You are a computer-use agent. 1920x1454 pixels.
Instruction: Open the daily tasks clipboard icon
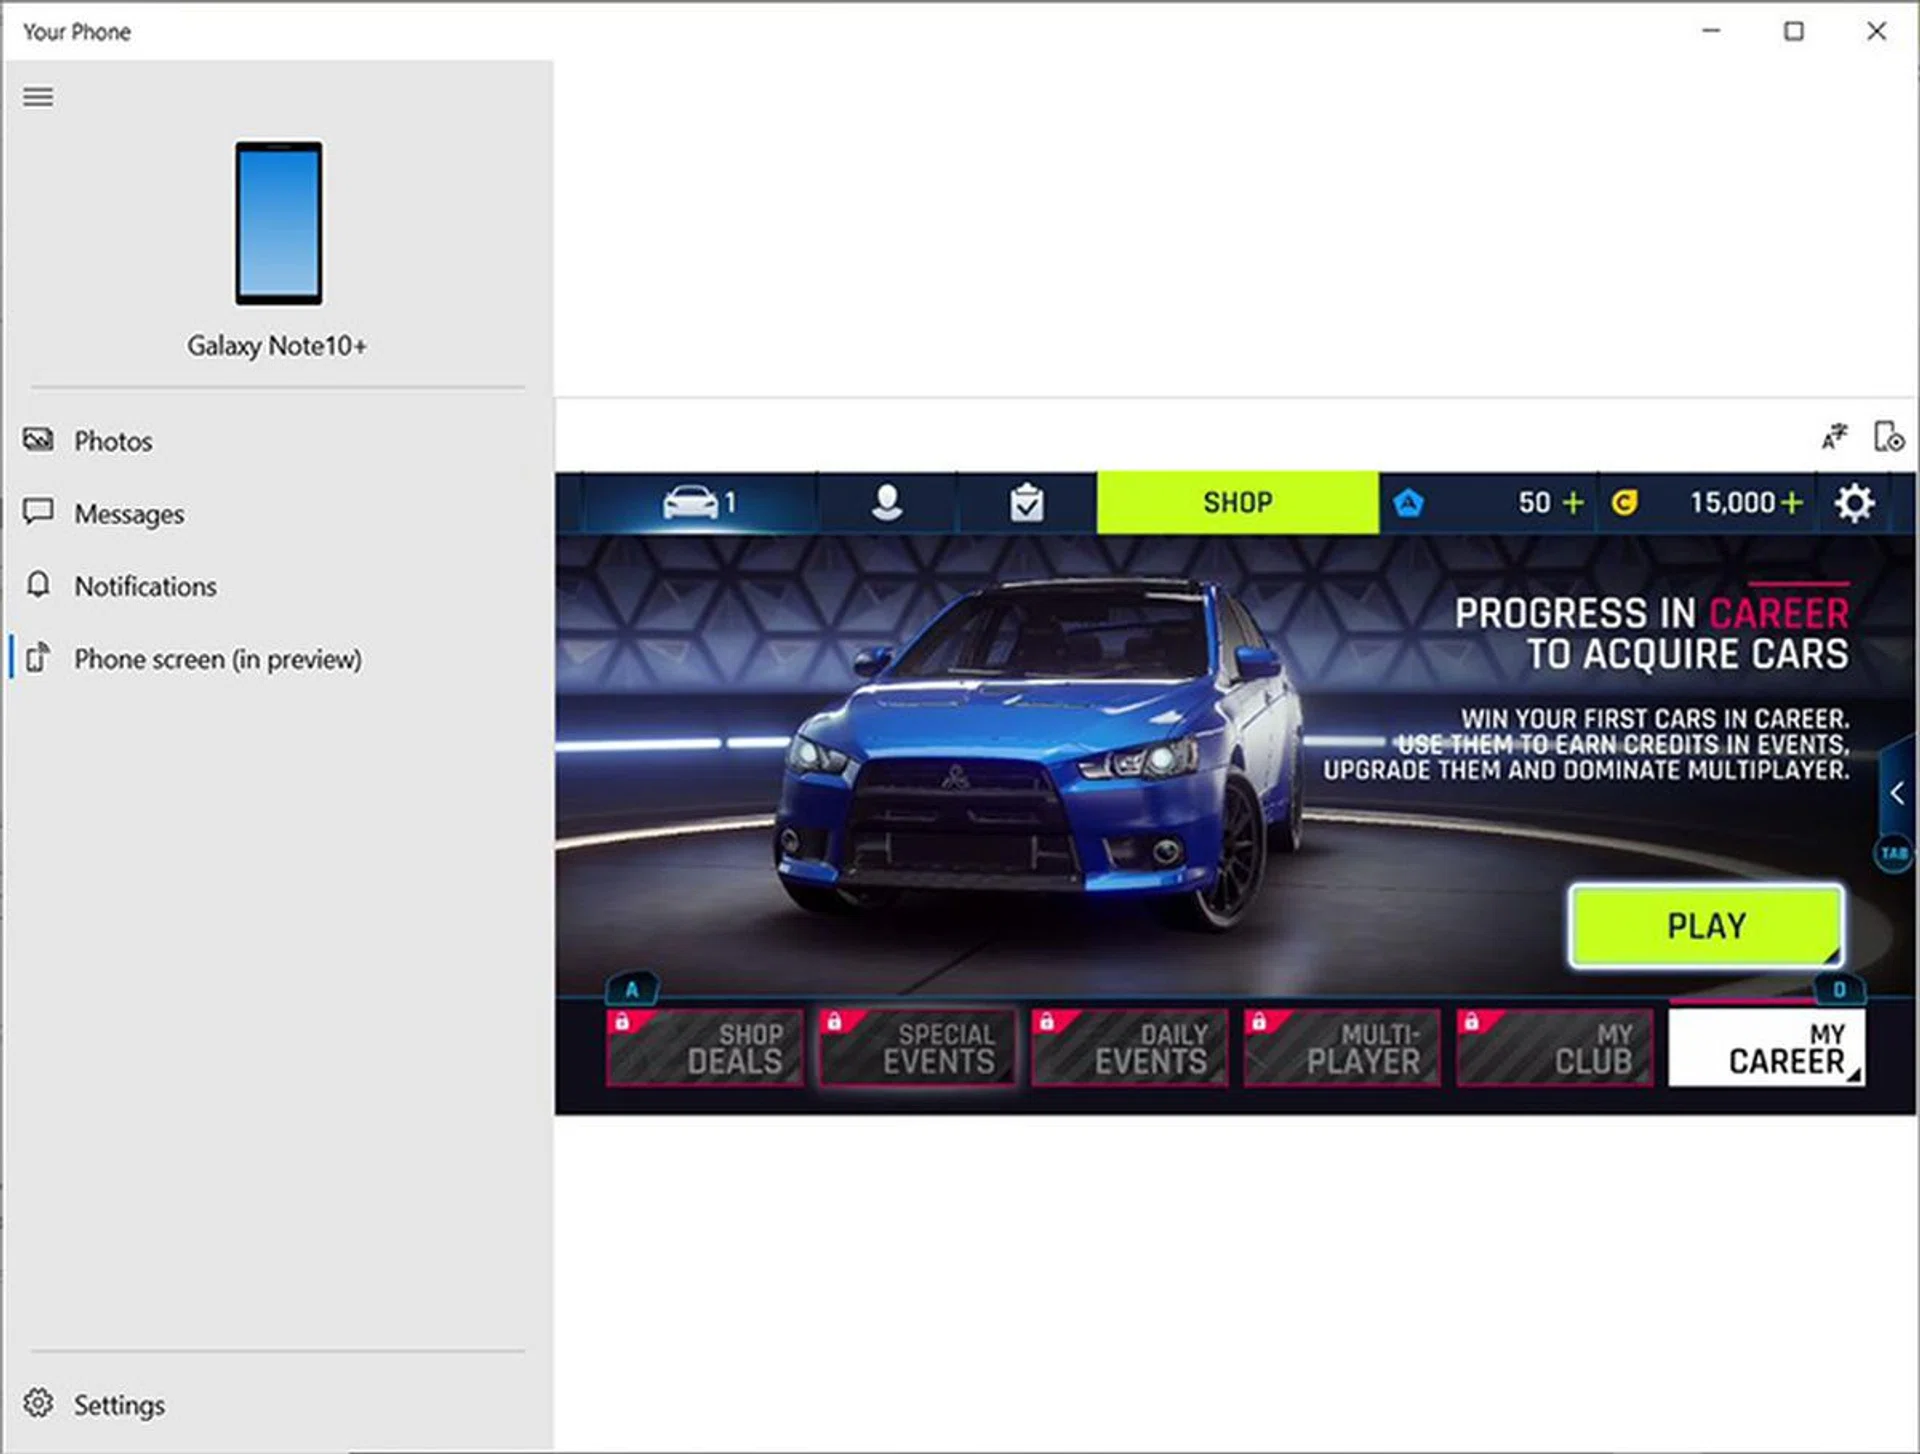(x=1028, y=502)
